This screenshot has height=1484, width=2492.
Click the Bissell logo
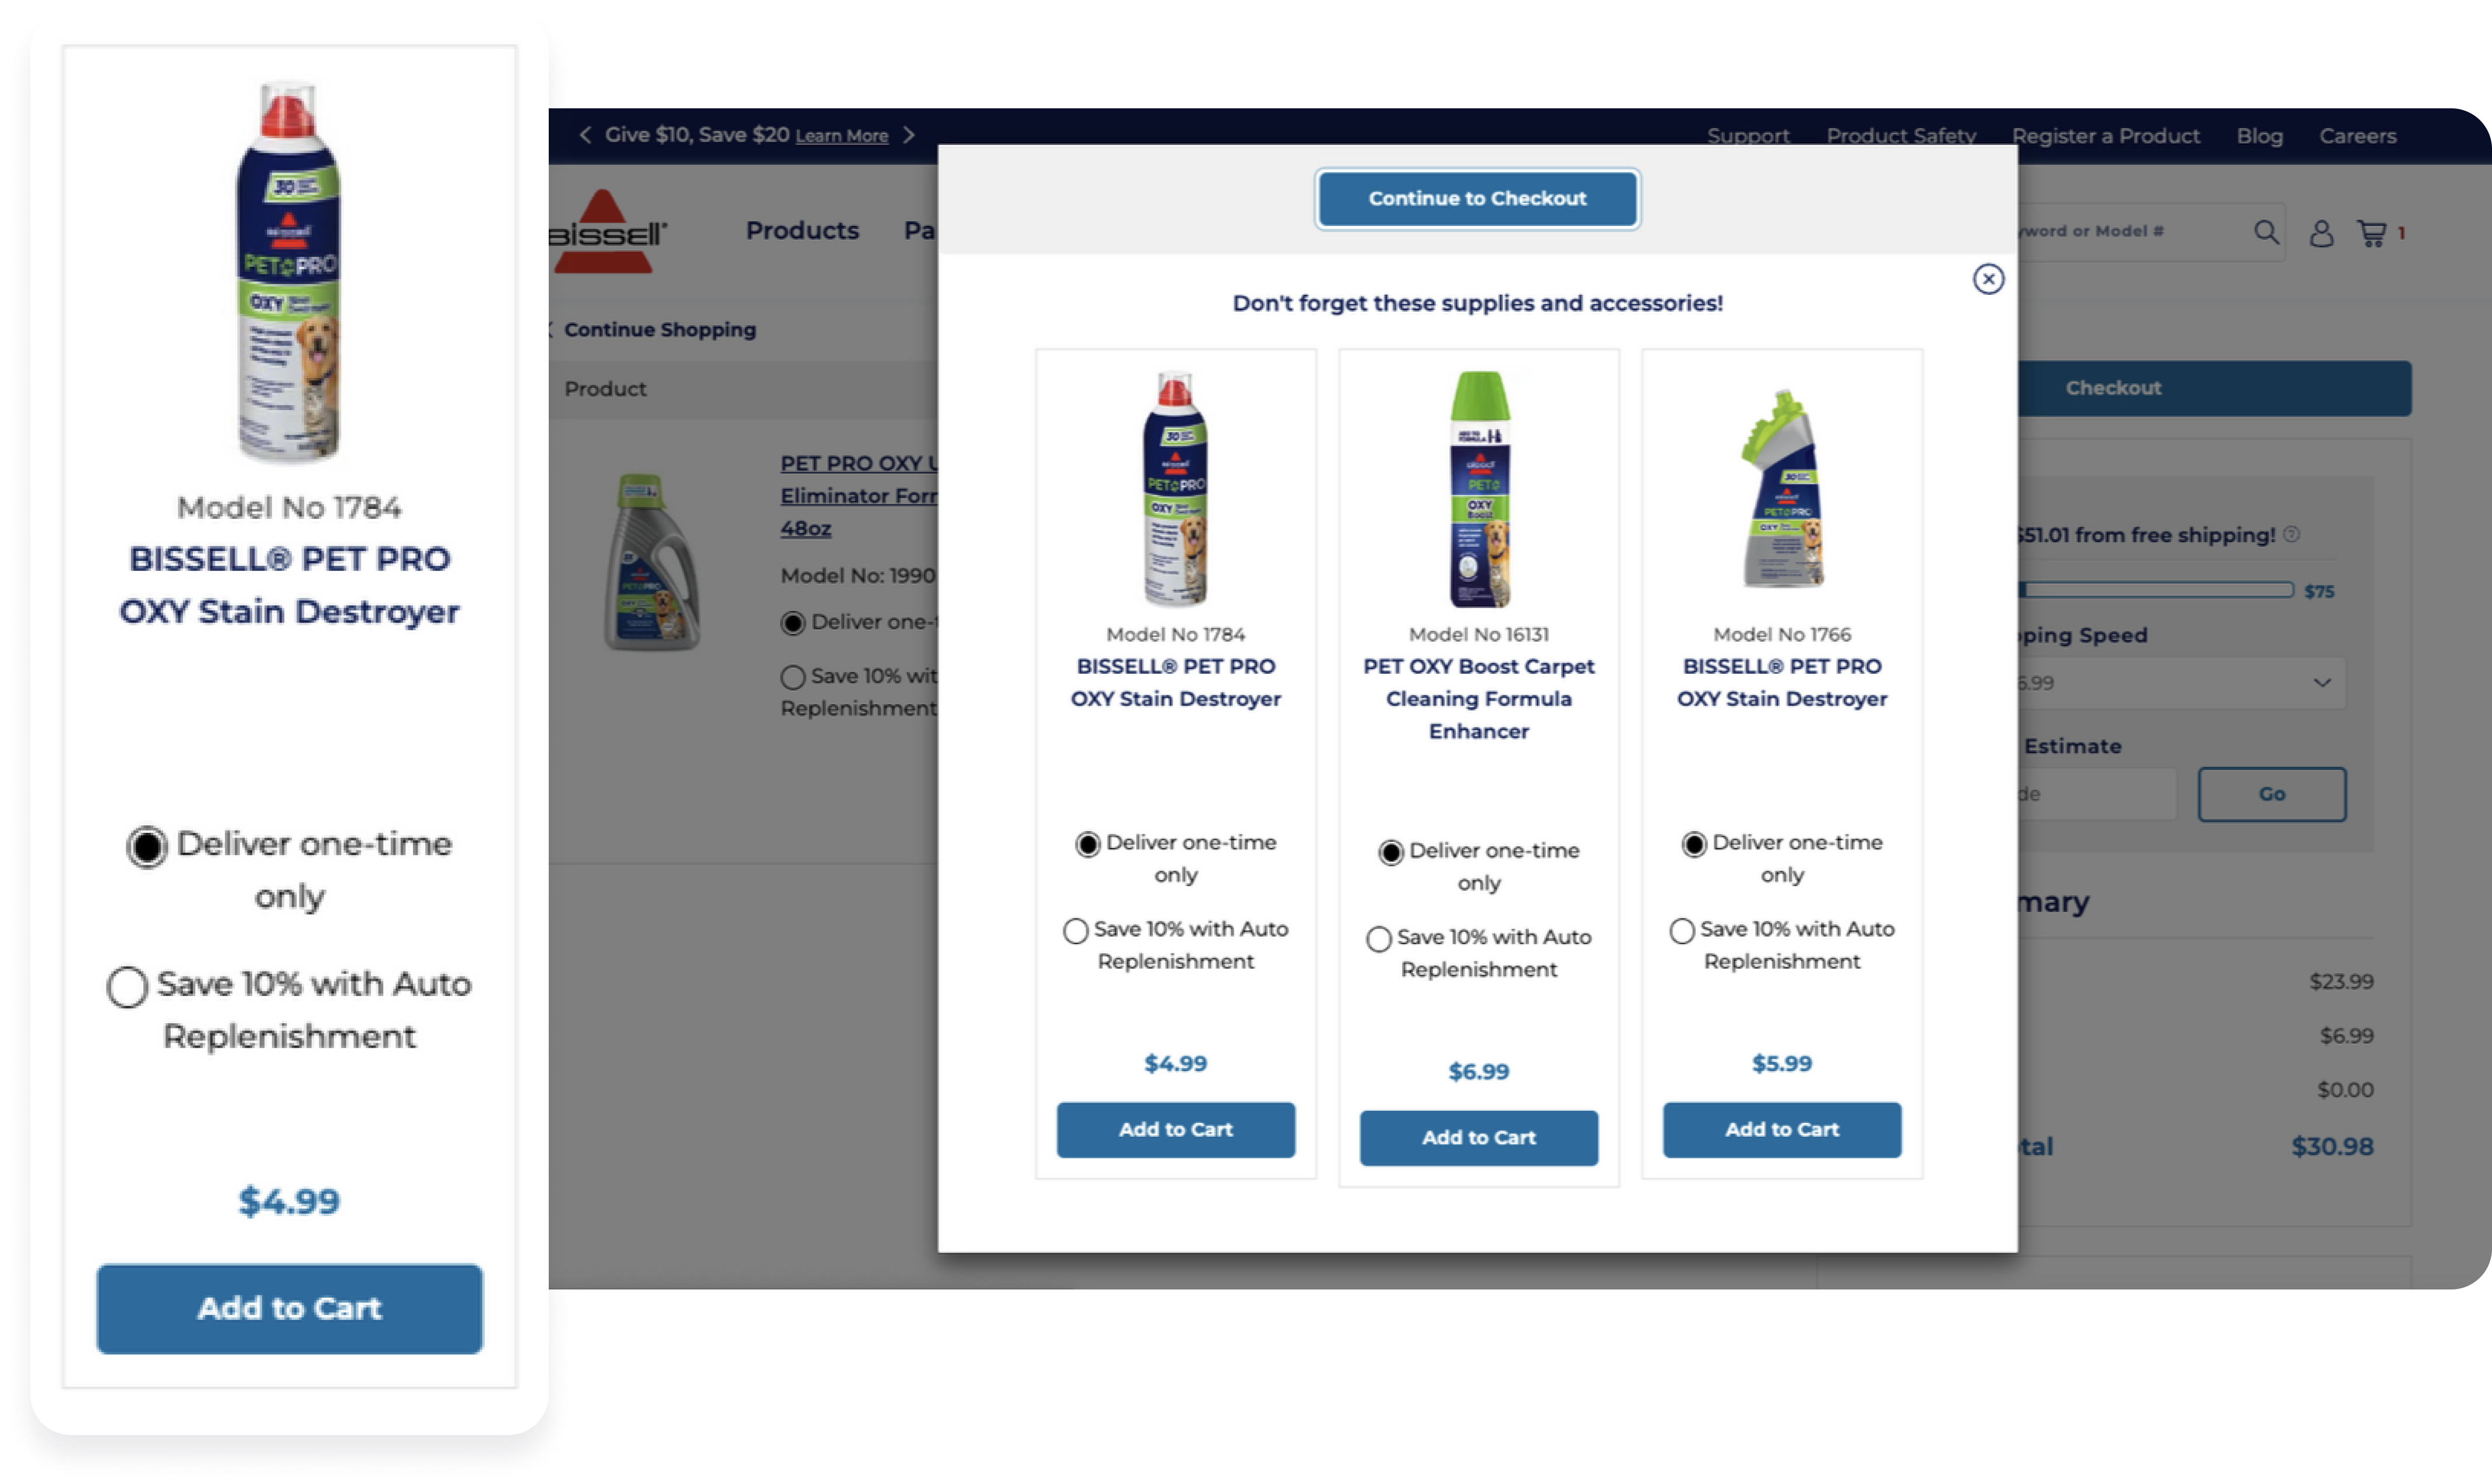[606, 232]
